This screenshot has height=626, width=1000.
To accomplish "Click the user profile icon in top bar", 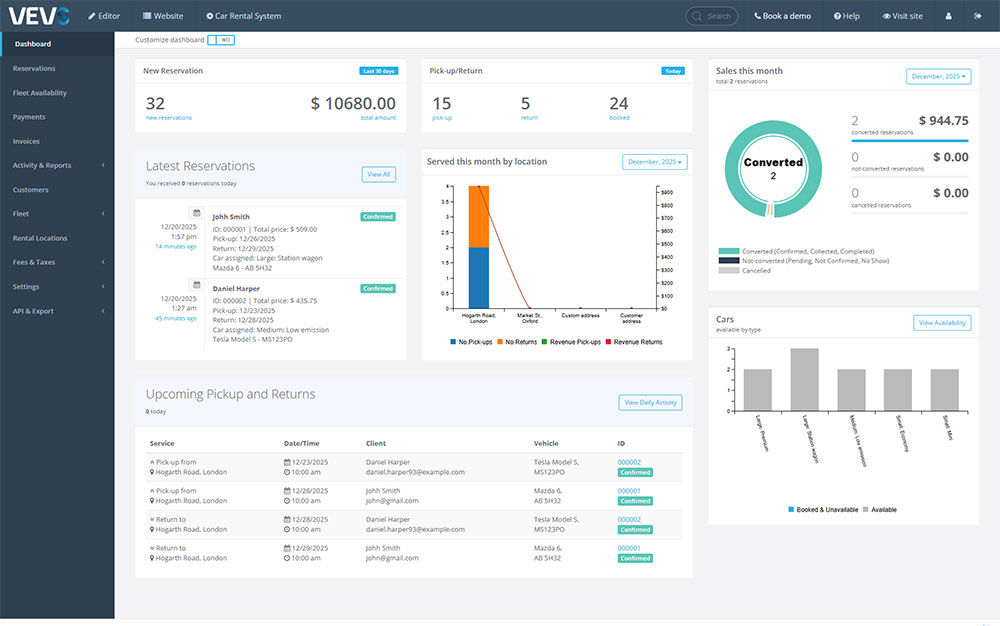I will pyautogui.click(x=948, y=16).
